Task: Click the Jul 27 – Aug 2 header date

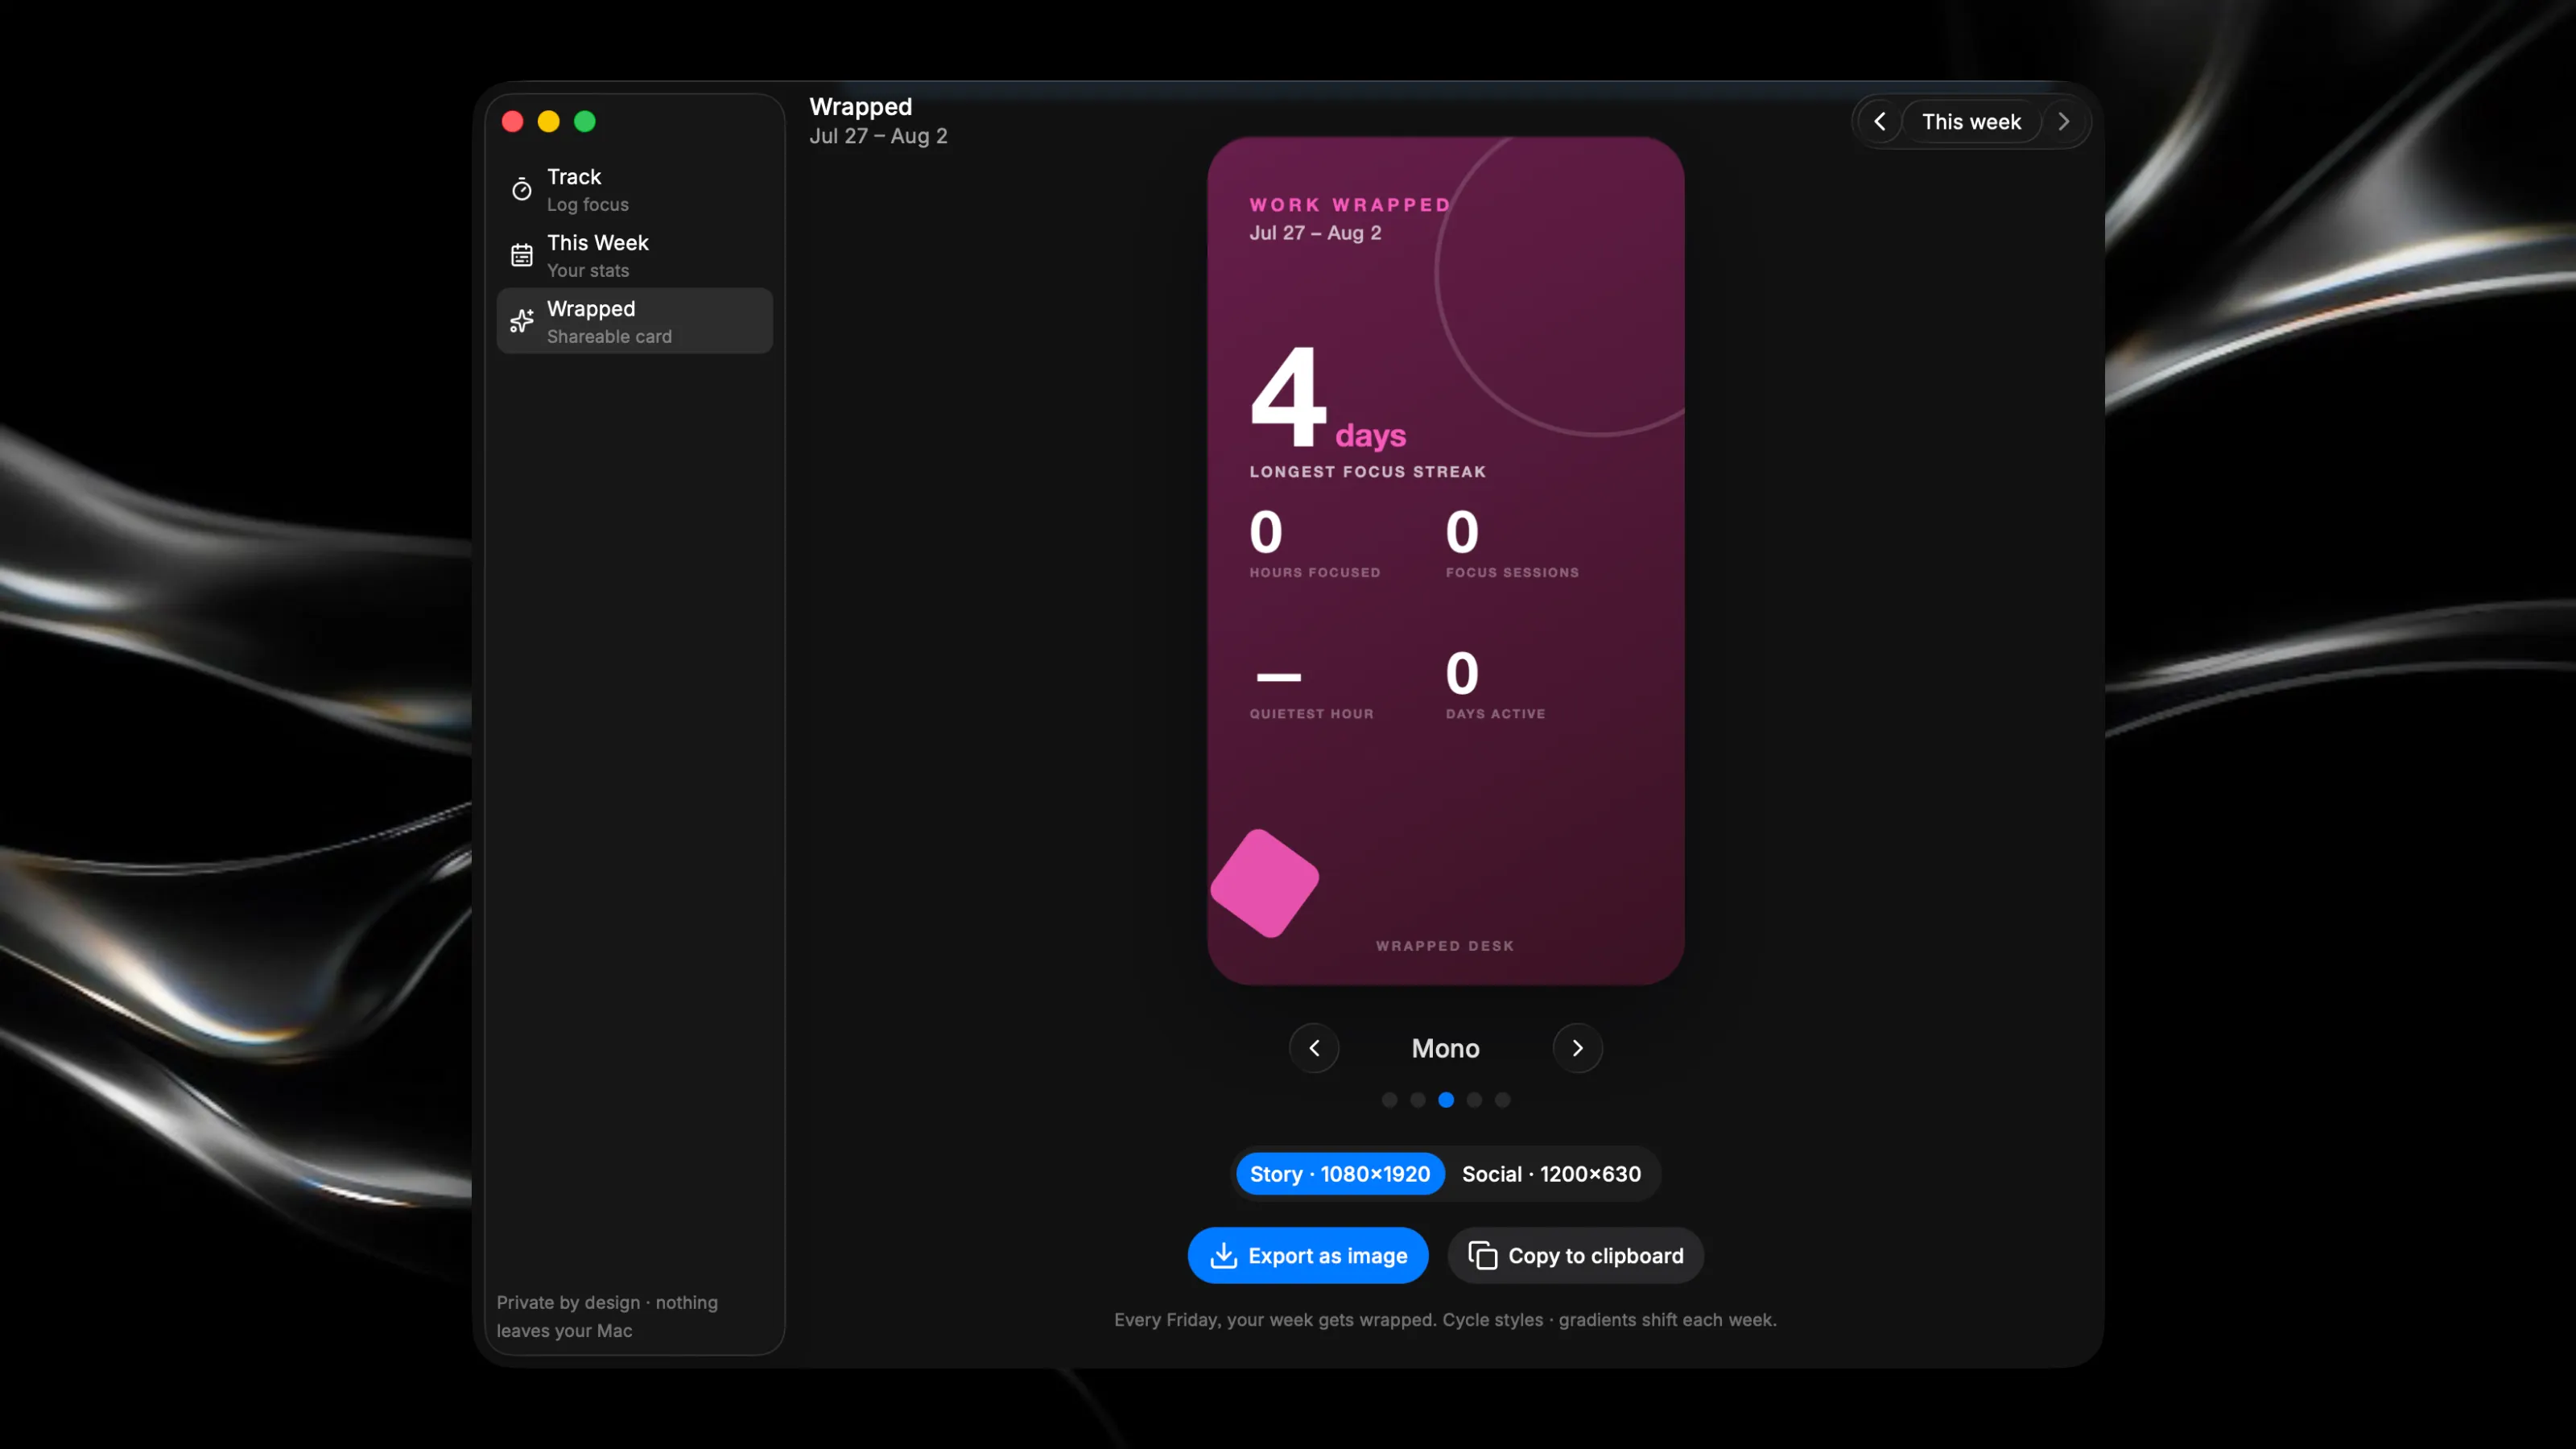Action: click(878, 136)
